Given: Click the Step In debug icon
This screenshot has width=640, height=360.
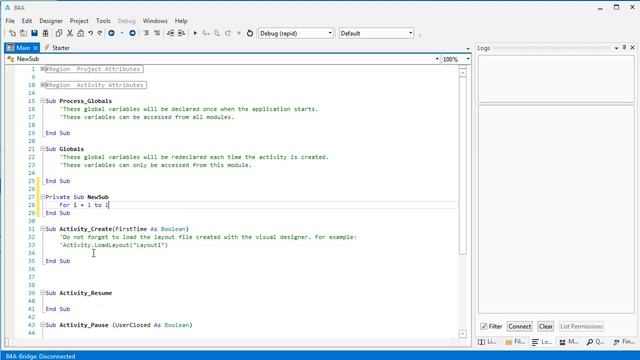Looking at the screenshot, I should tap(206, 33).
